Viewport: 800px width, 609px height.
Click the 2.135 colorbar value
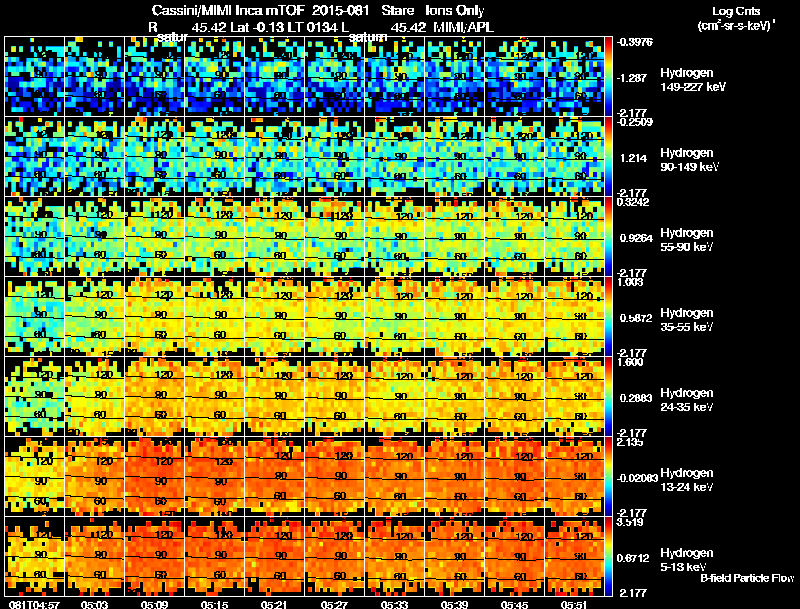(x=630, y=442)
